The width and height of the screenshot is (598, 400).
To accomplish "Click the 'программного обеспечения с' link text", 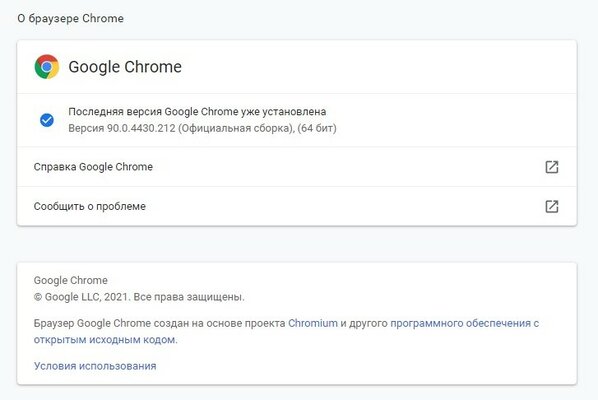I will (x=465, y=323).
